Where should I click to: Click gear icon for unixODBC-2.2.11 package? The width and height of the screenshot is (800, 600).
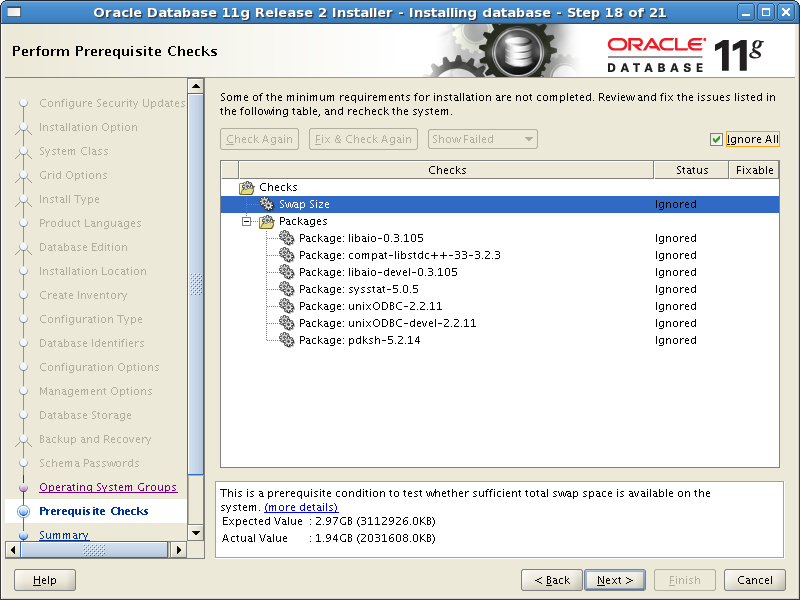tap(287, 306)
